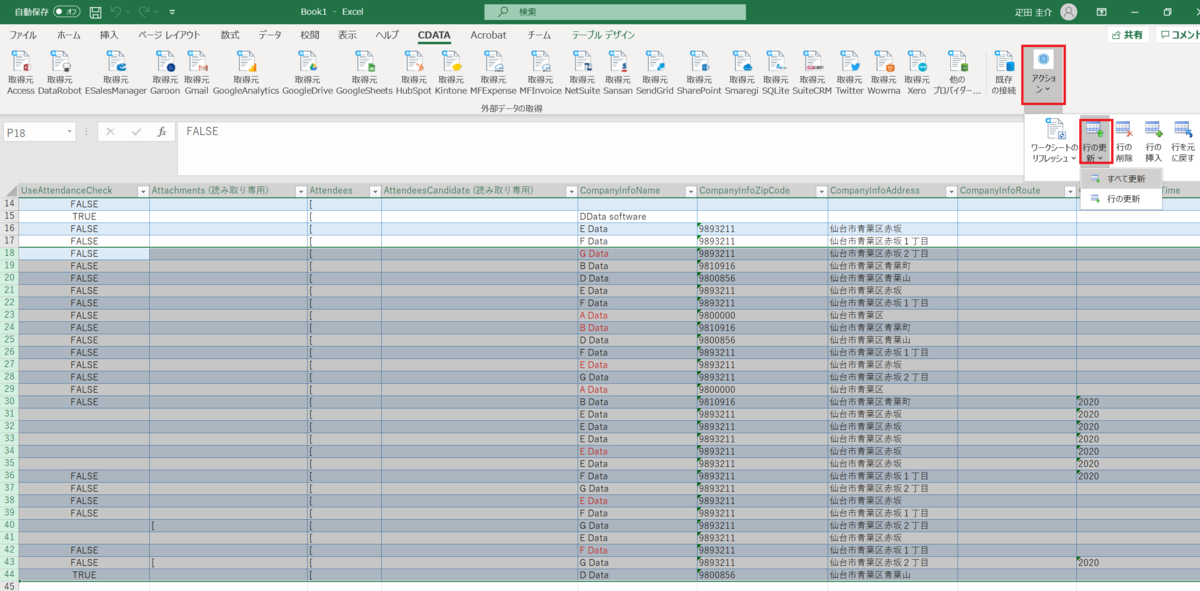
Task: Switch to テーブル デザイン ribbon tab
Action: pos(603,35)
